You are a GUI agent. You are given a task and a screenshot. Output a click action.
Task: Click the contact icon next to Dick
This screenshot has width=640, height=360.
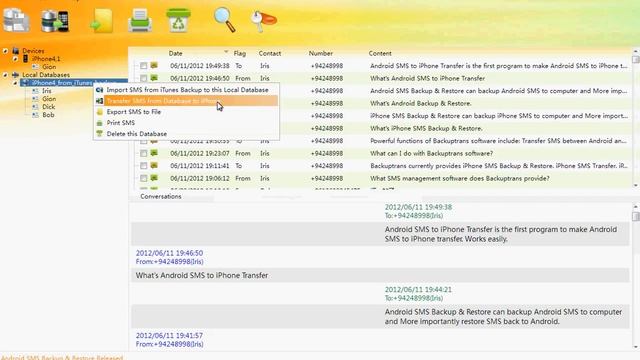pos(36,107)
